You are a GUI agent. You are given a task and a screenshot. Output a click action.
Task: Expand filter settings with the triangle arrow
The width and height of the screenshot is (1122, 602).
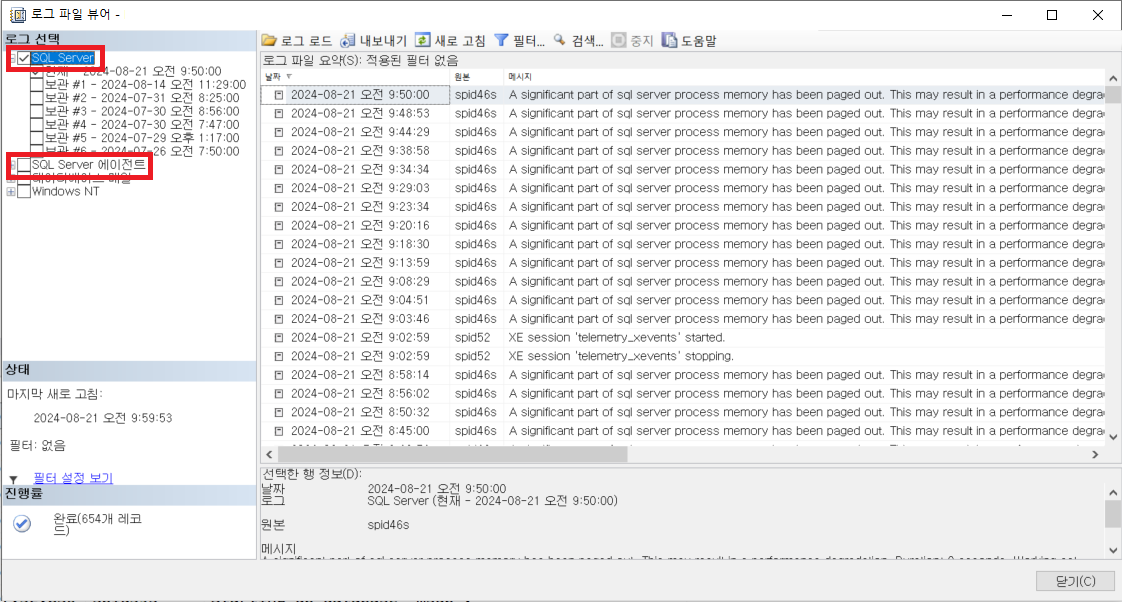point(13,479)
